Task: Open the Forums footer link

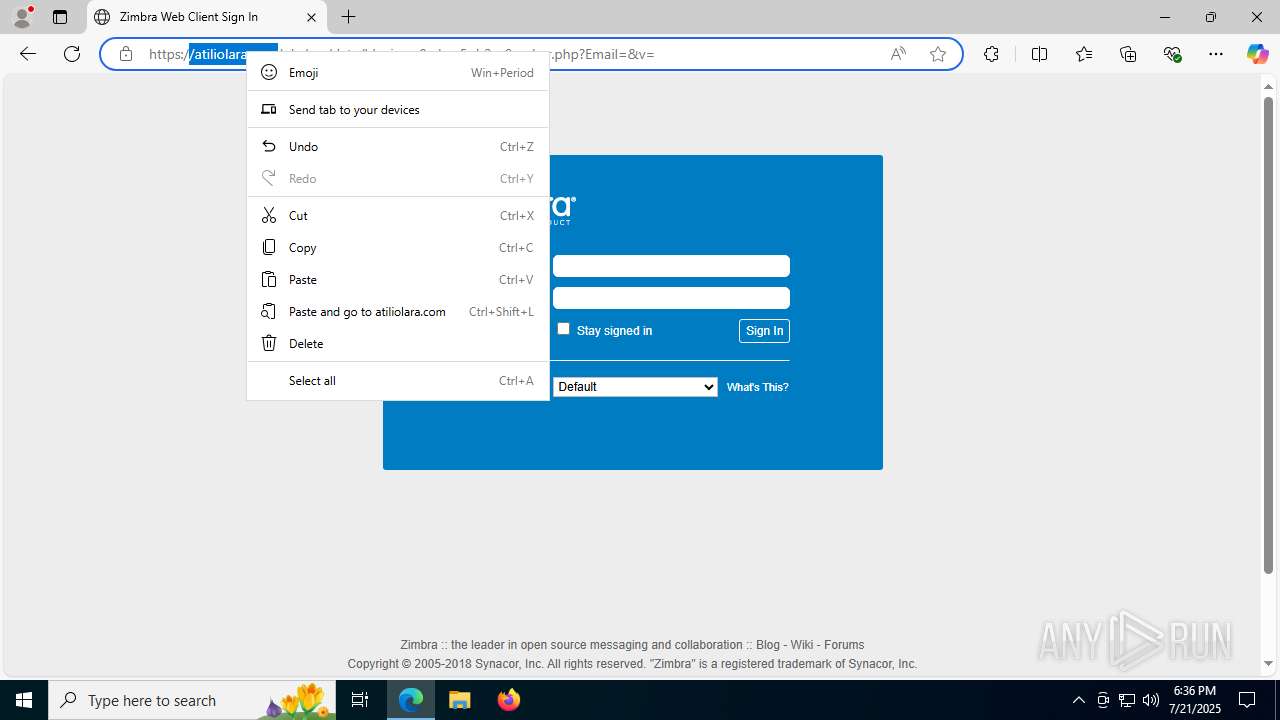Action: tap(844, 645)
